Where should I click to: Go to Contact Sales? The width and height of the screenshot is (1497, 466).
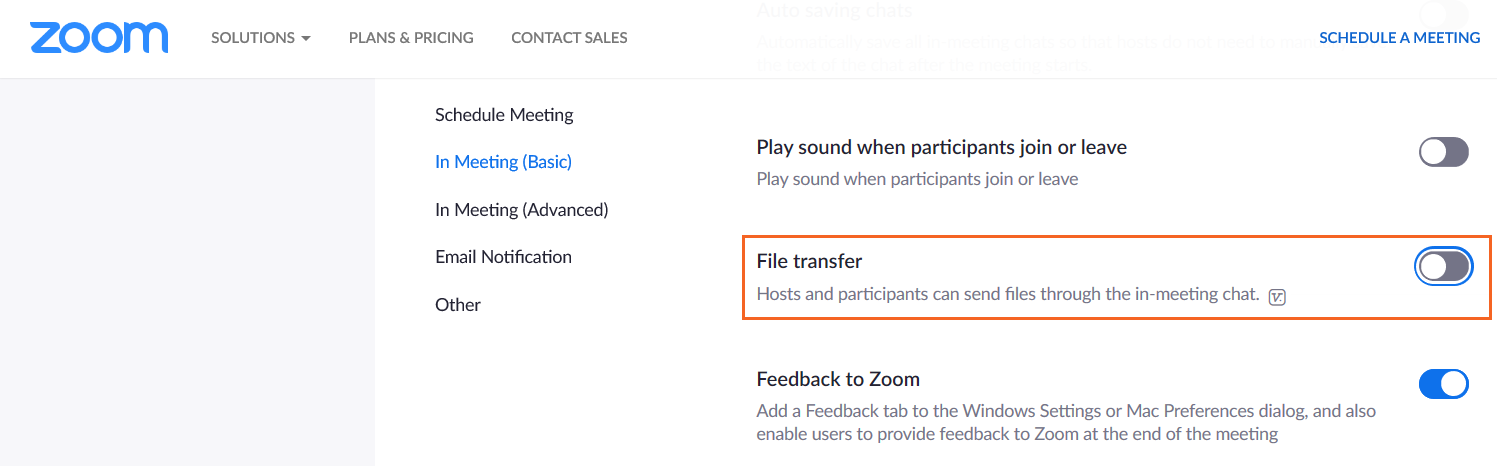coord(569,38)
